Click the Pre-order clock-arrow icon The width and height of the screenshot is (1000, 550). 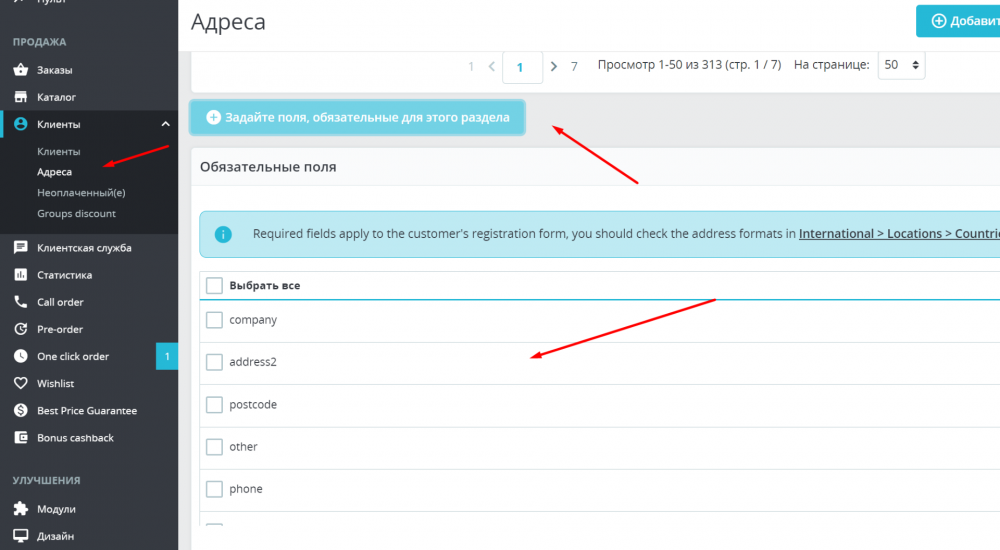tap(20, 329)
